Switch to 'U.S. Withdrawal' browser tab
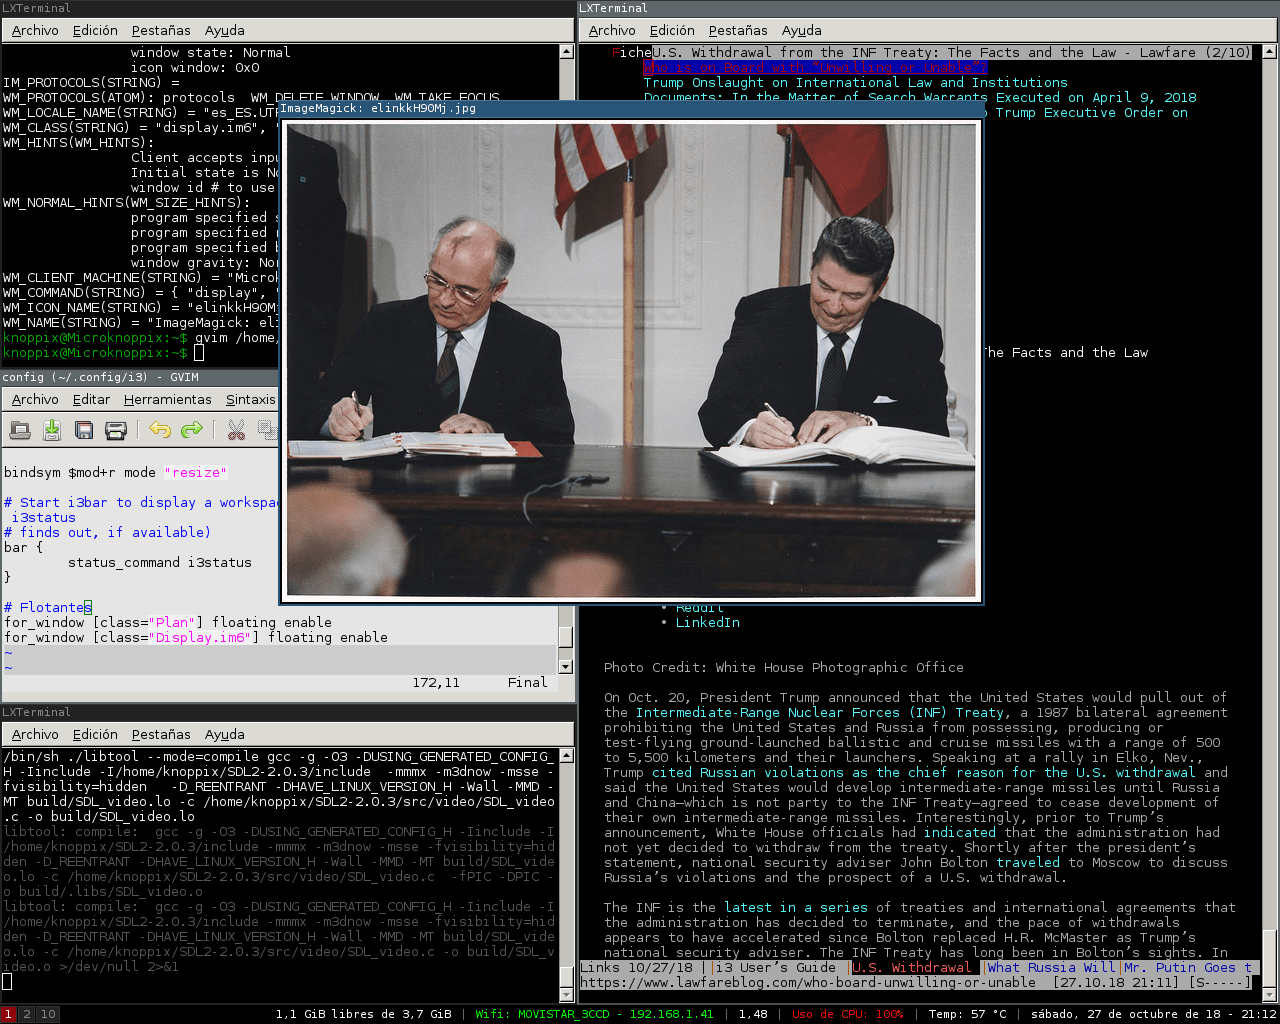This screenshot has height=1024, width=1280. click(x=912, y=968)
